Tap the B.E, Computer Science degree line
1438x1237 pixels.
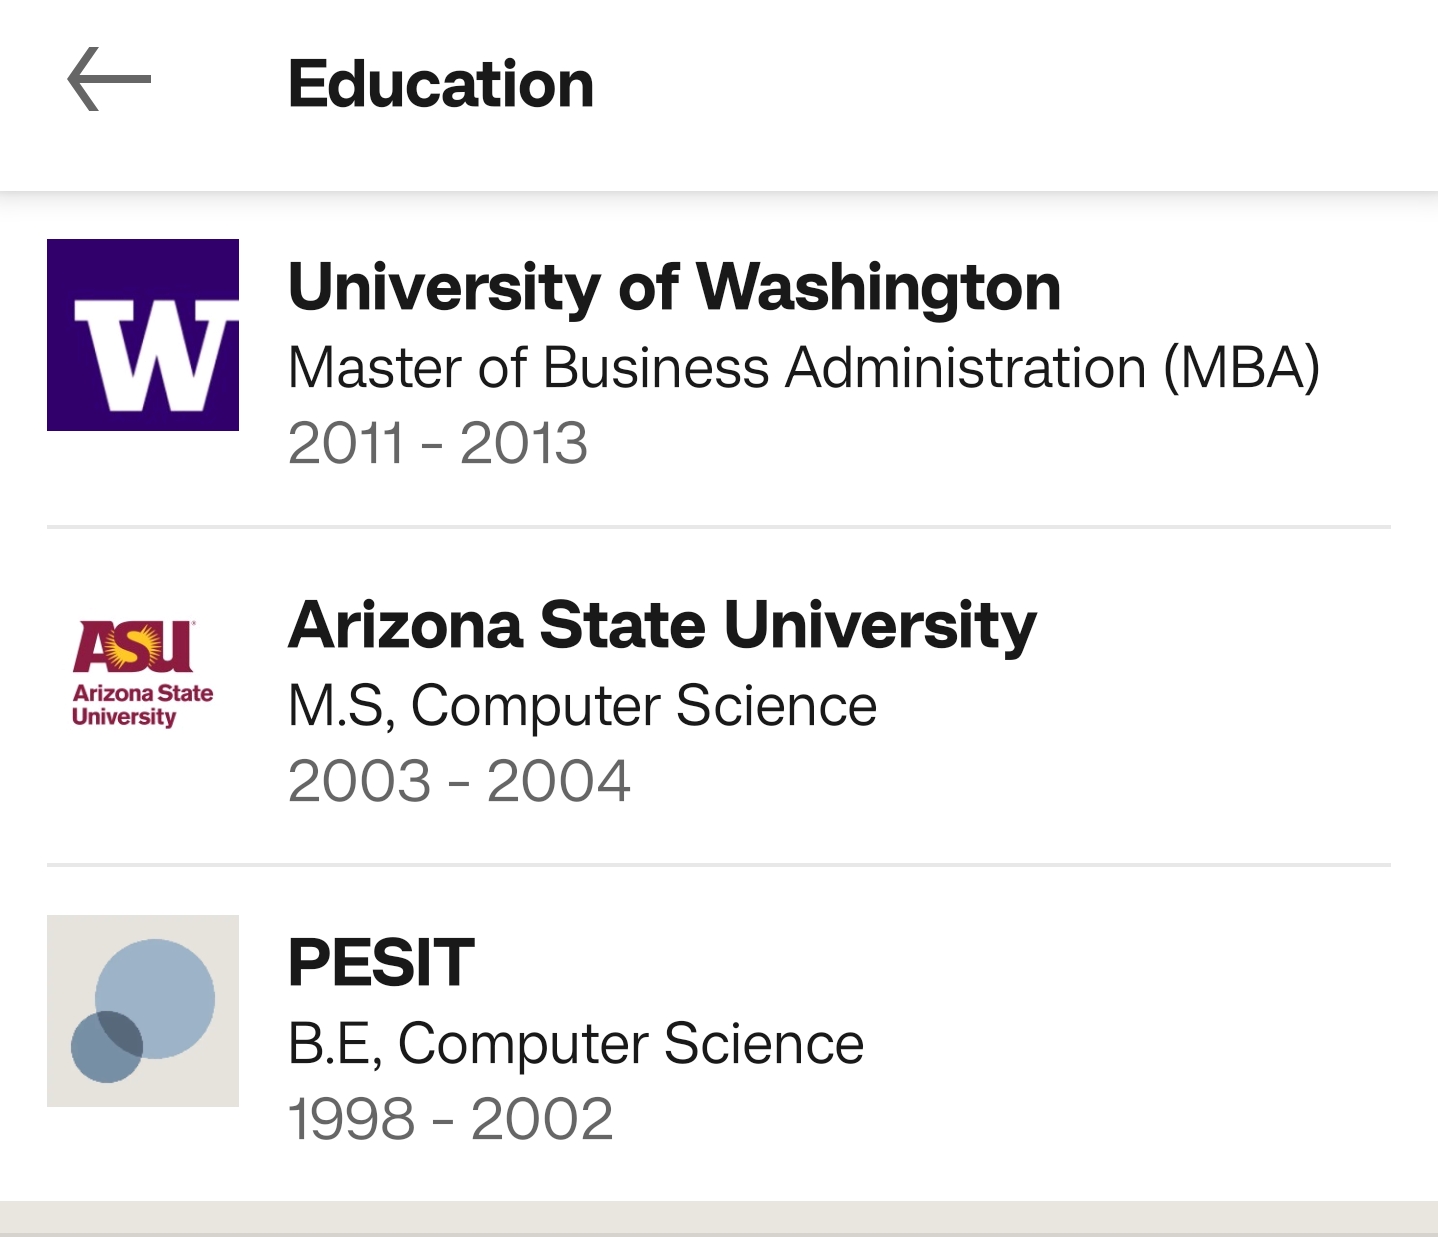(x=575, y=1043)
